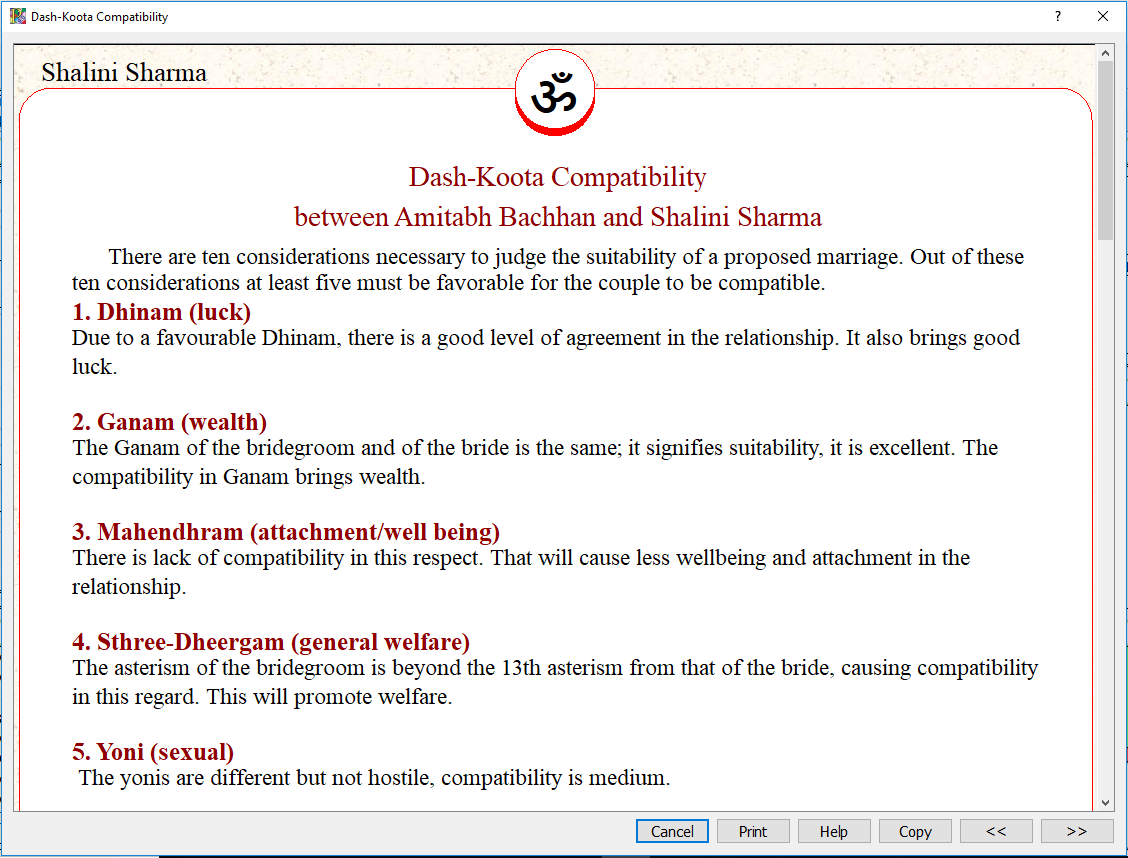Image resolution: width=1128 pixels, height=858 pixels.
Task: Click the question mark help button
Action: point(1058,16)
